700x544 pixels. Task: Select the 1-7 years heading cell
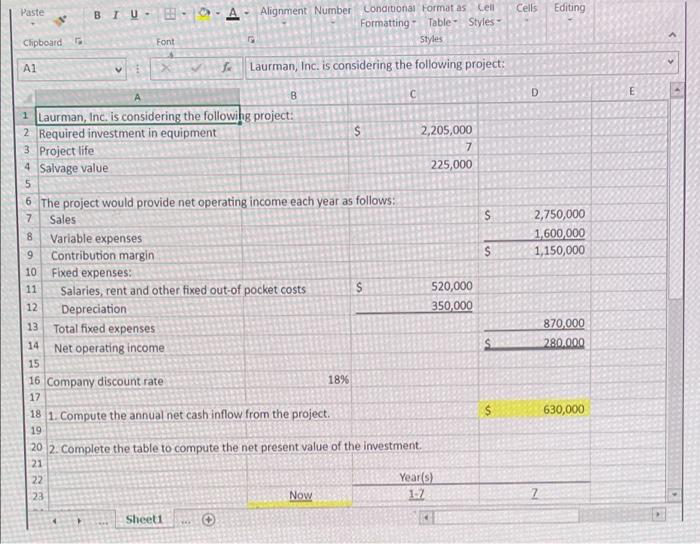pyautogui.click(x=416, y=494)
